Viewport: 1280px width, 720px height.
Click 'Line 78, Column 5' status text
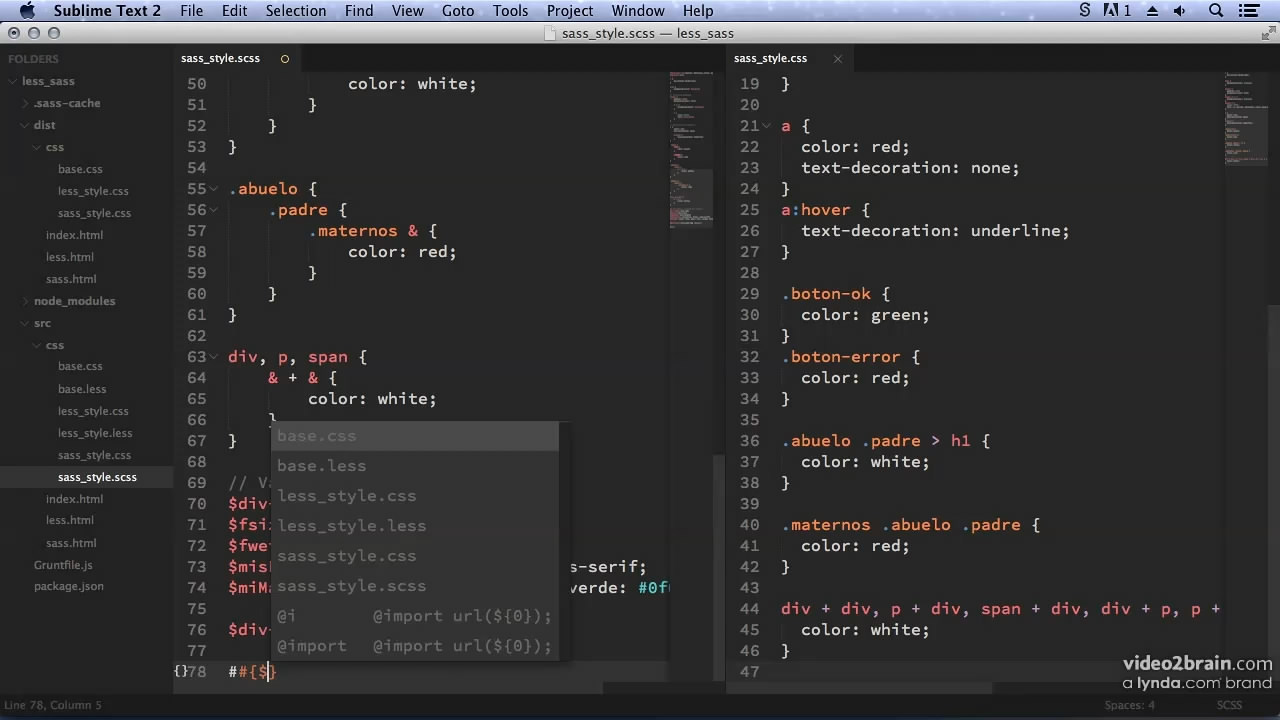pos(52,705)
